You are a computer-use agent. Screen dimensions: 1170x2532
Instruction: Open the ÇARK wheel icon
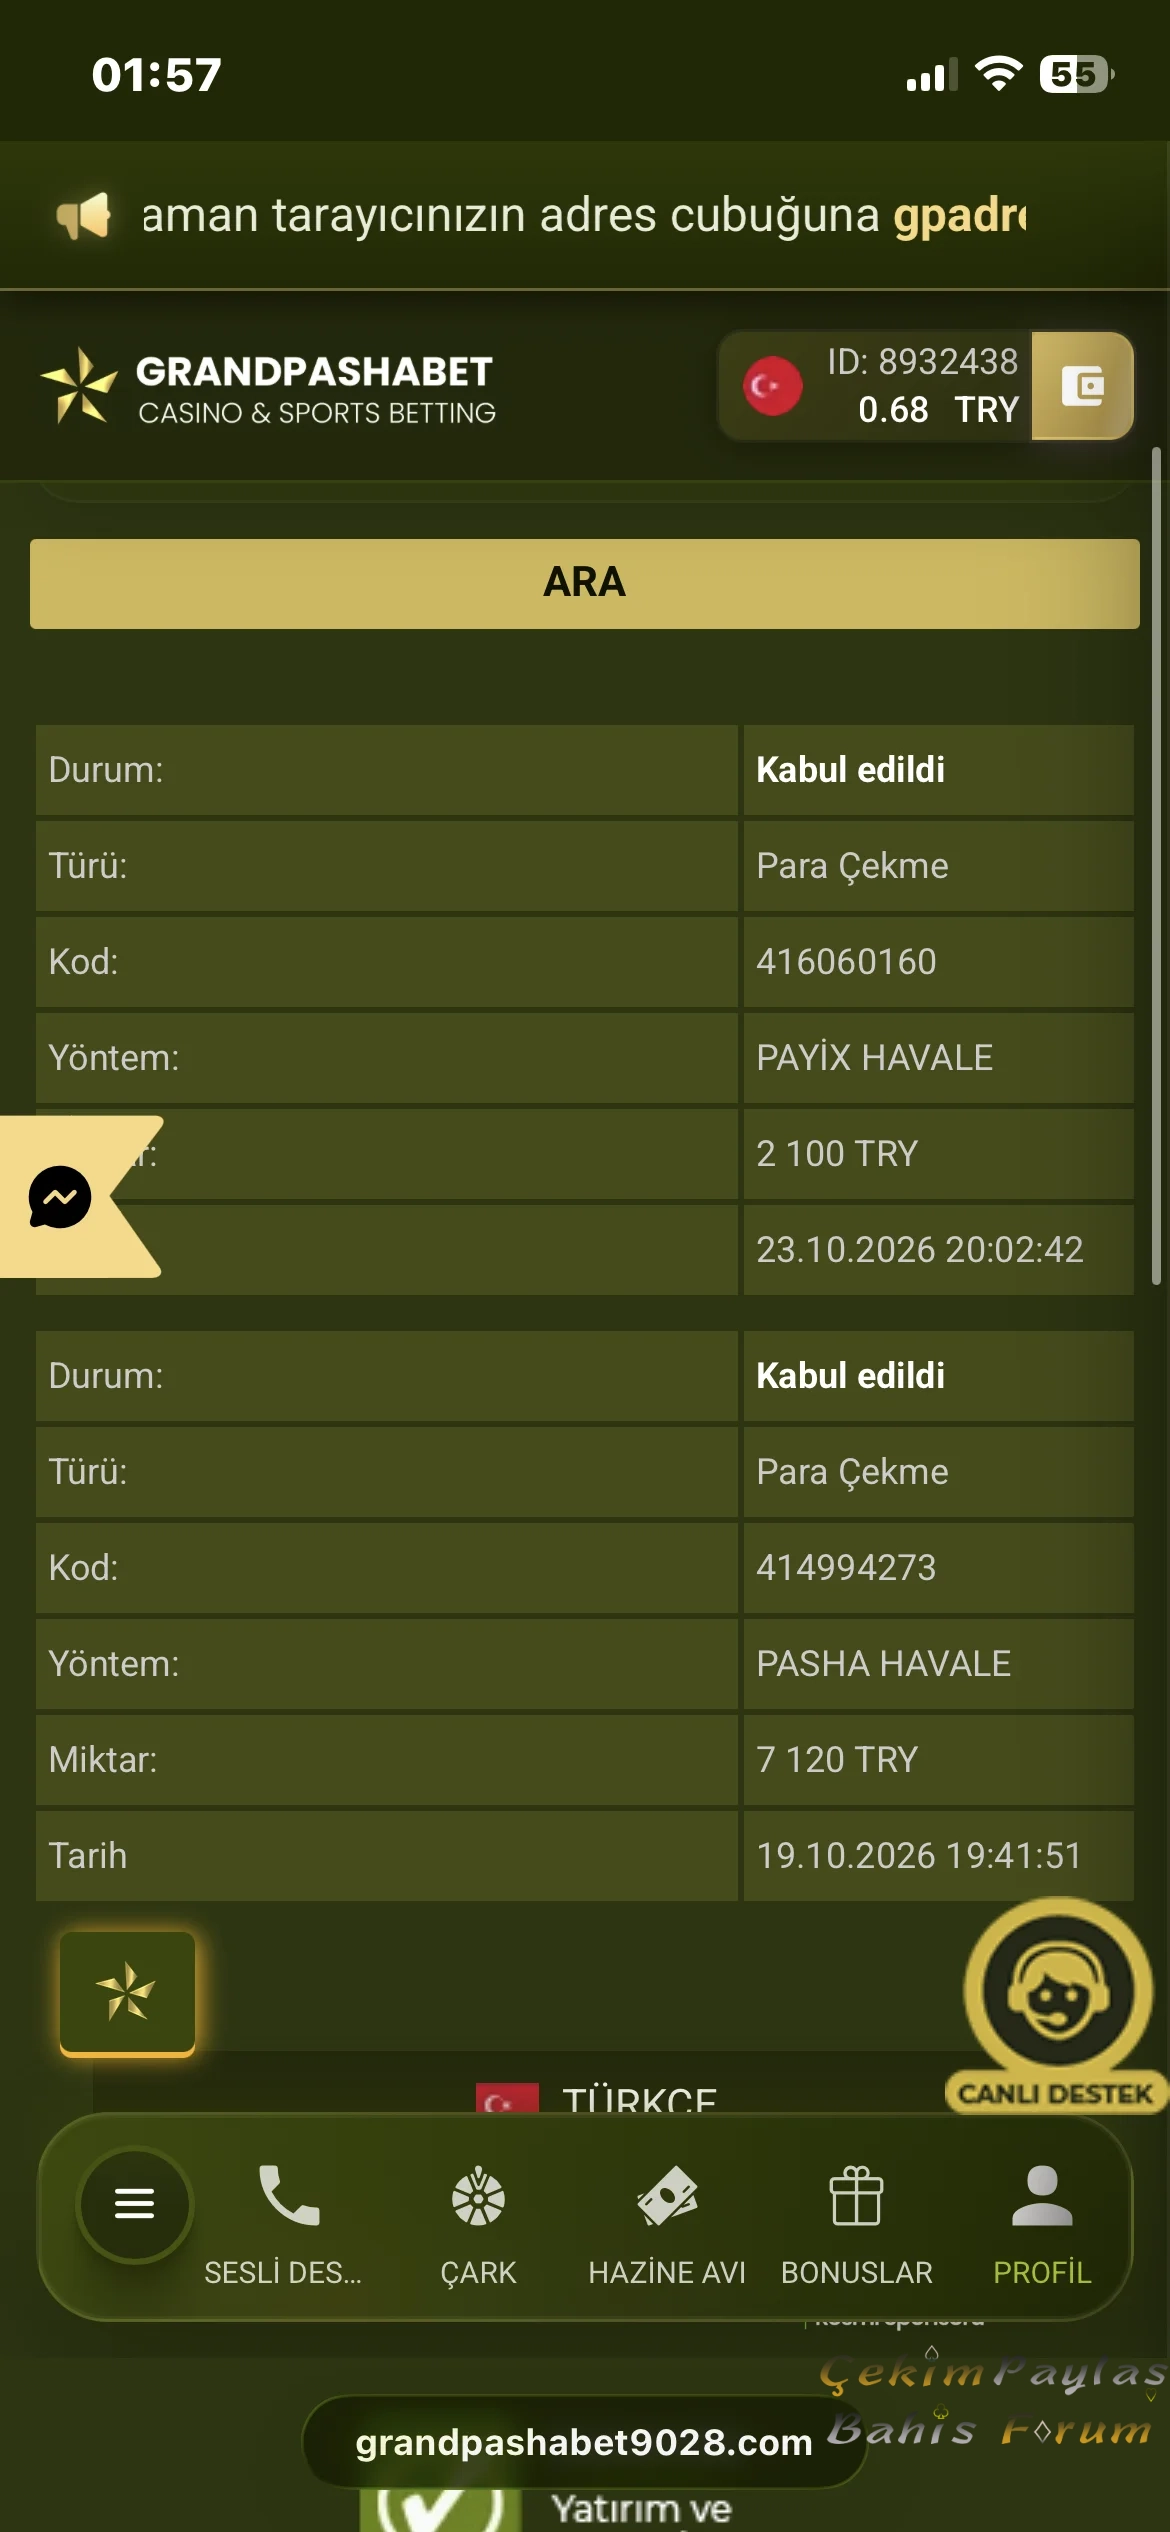click(478, 2197)
